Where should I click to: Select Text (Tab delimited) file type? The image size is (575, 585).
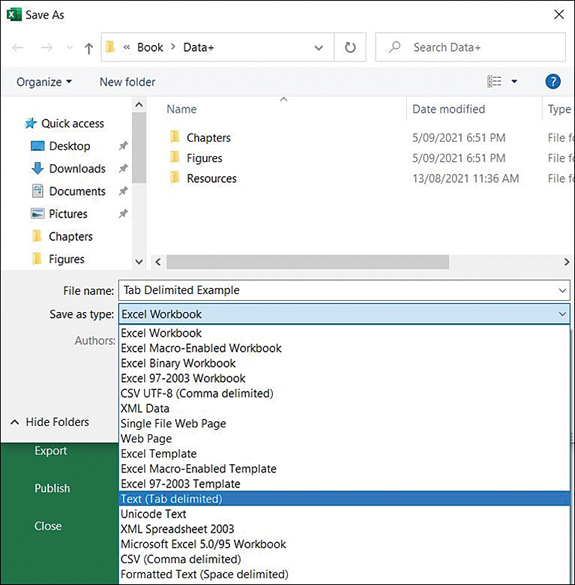344,499
